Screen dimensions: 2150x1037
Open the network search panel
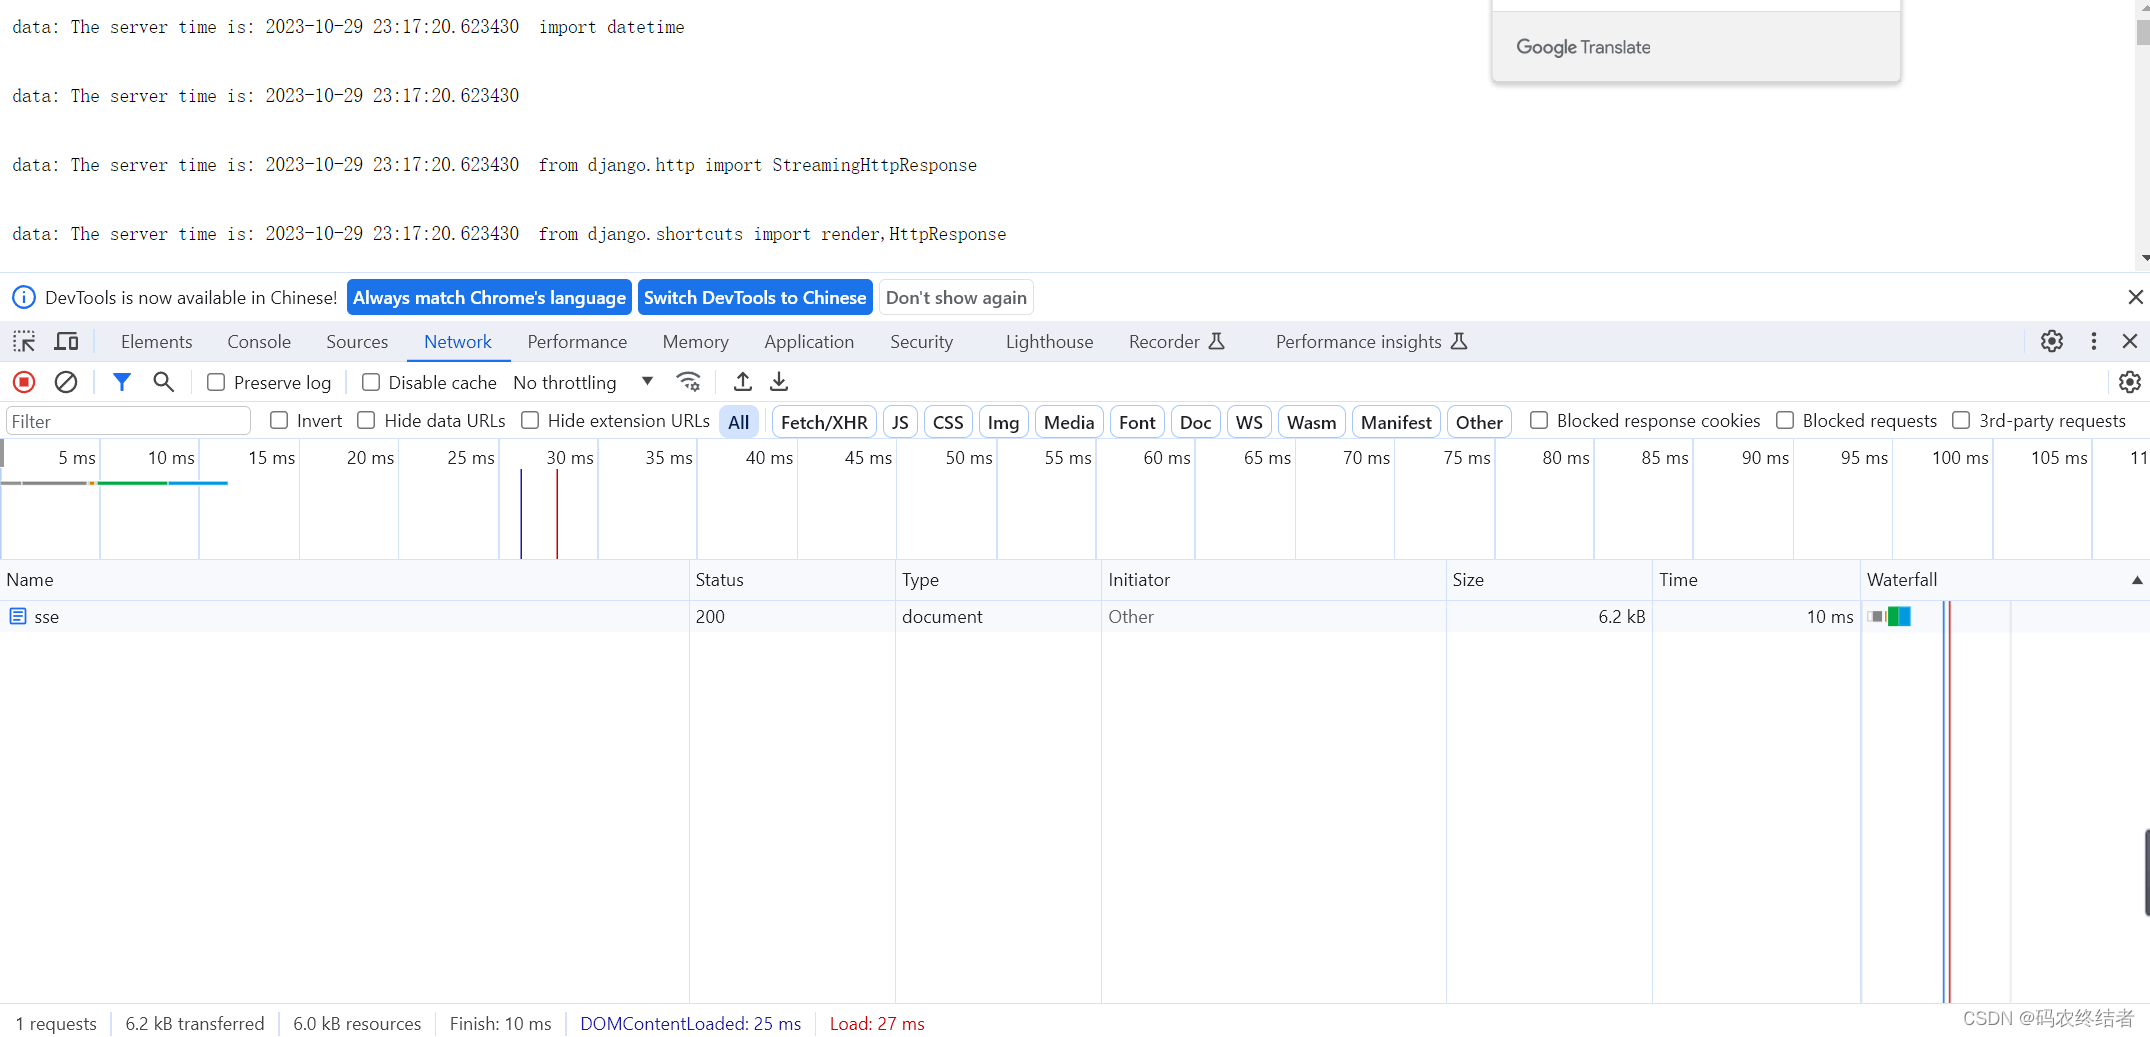163,382
